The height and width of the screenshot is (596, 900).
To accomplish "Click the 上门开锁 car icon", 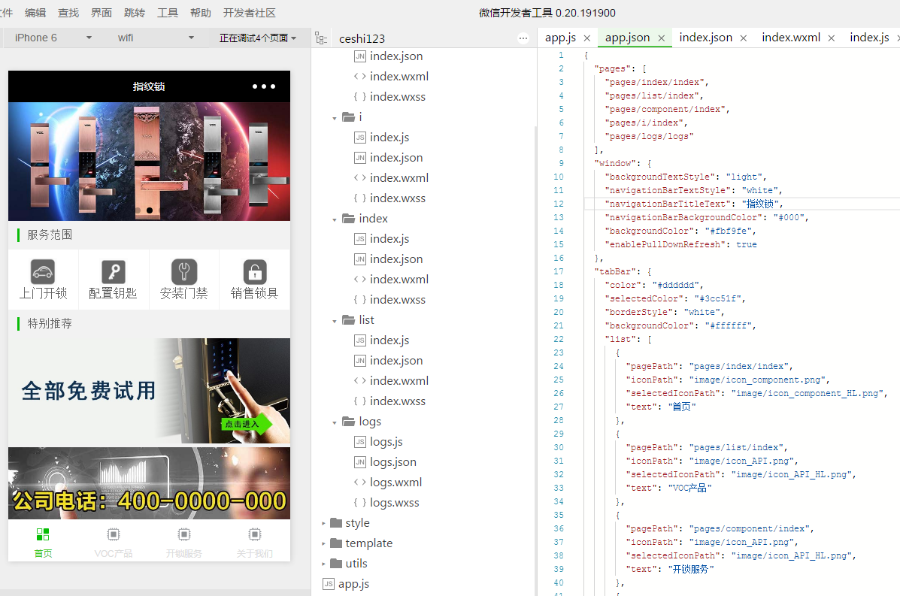I will pyautogui.click(x=43, y=272).
